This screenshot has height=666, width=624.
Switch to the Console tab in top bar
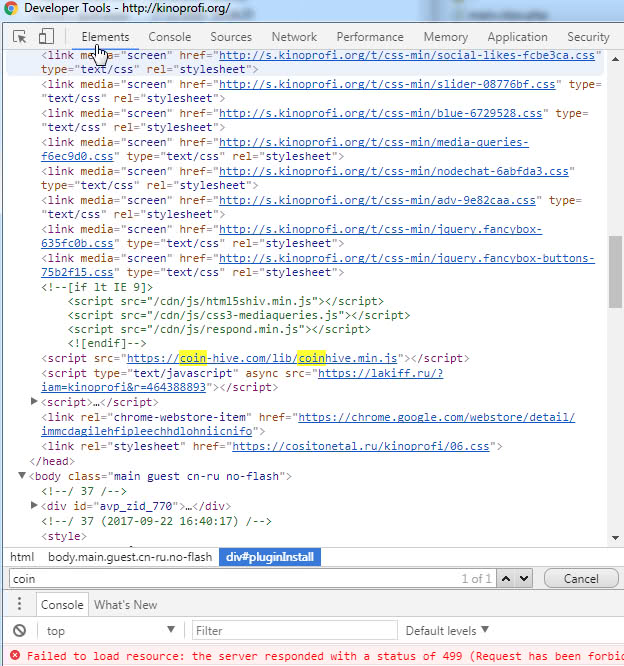click(x=169, y=37)
